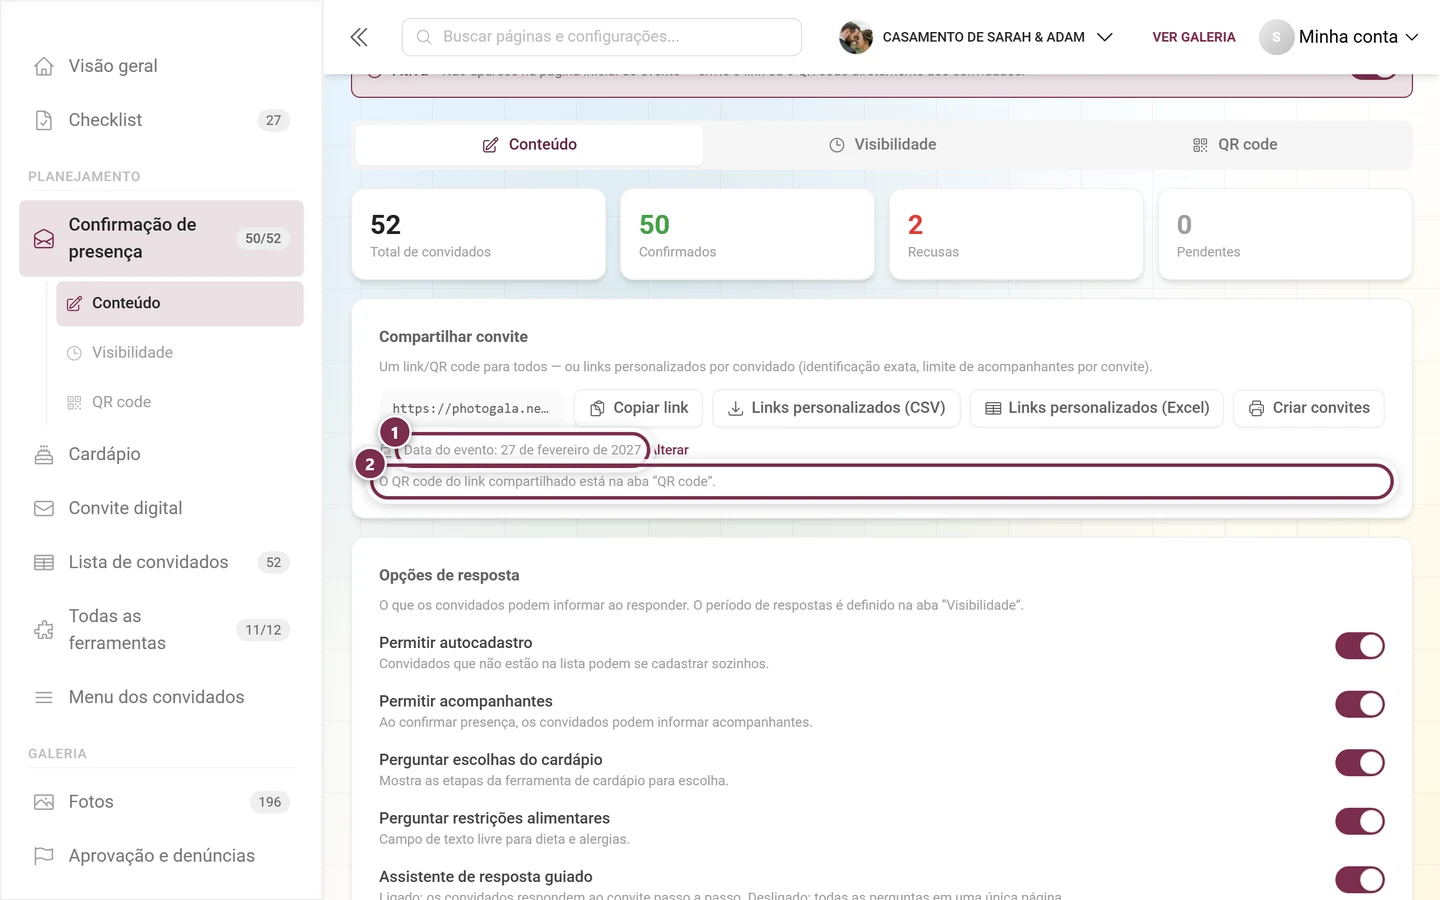
Task: Download Links personalizados (Excel)
Action: point(1097,408)
